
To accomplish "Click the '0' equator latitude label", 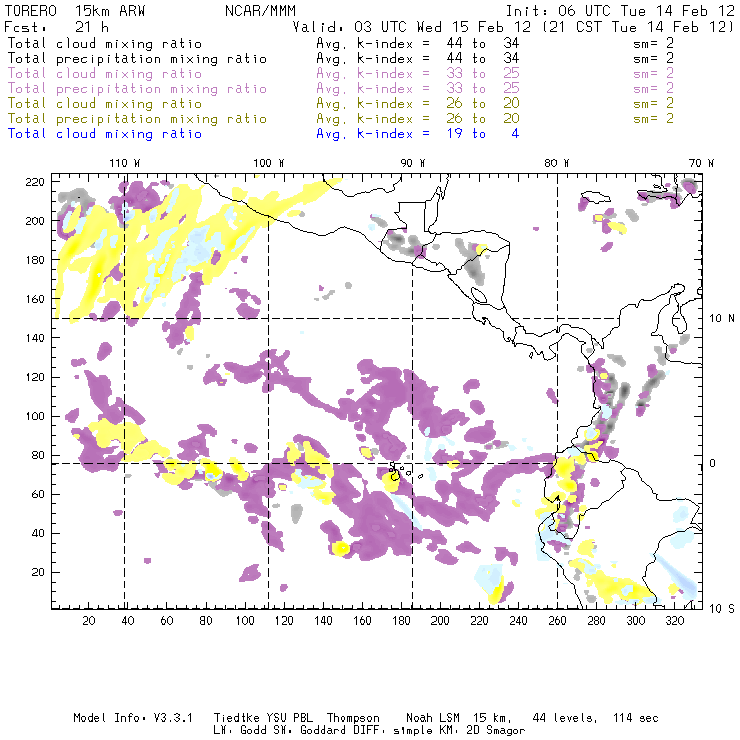I will point(713,463).
